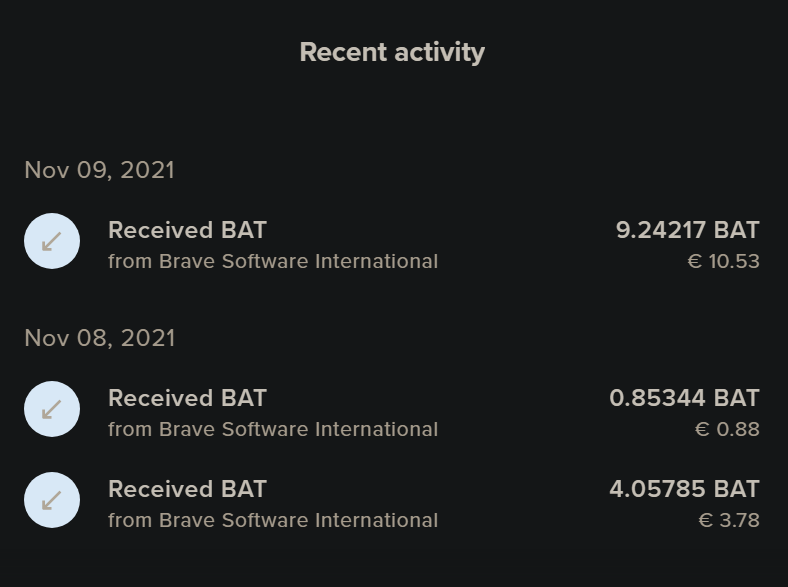Select the 4.05785 BAT amount
This screenshot has height=587, width=788.
point(684,489)
